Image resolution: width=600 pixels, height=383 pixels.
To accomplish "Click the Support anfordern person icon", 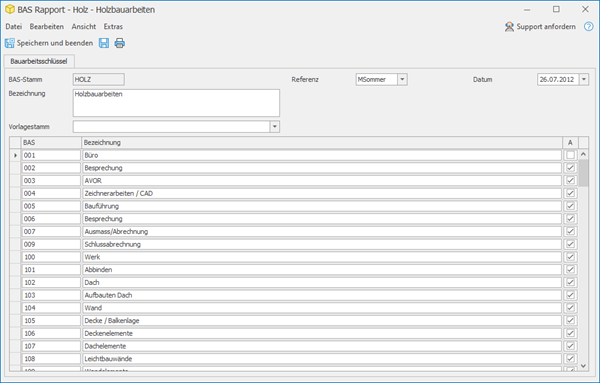I will click(509, 27).
